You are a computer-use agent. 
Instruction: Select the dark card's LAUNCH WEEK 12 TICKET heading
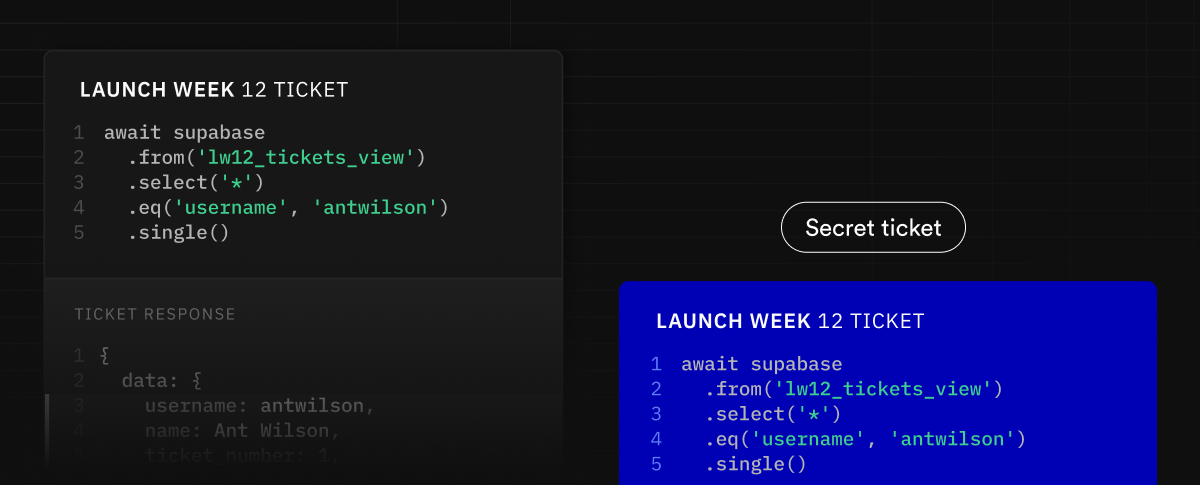214,90
